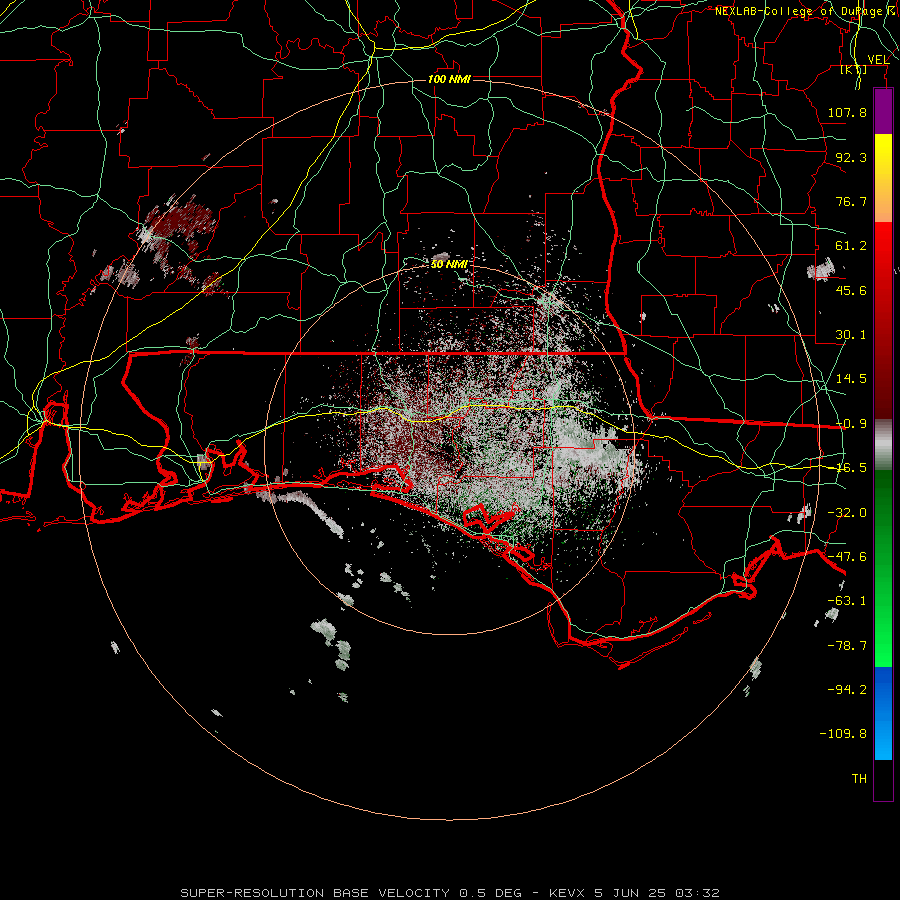Click the 100 NMI range ring label

[x=449, y=79]
